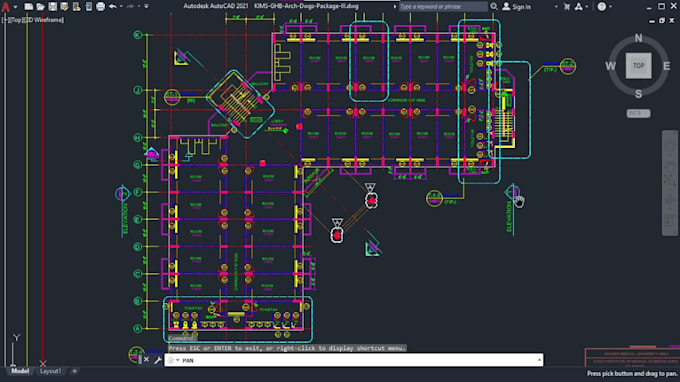Click grid bubble H on the plan
Viewport: 680px width, 382px height.
(137, 138)
